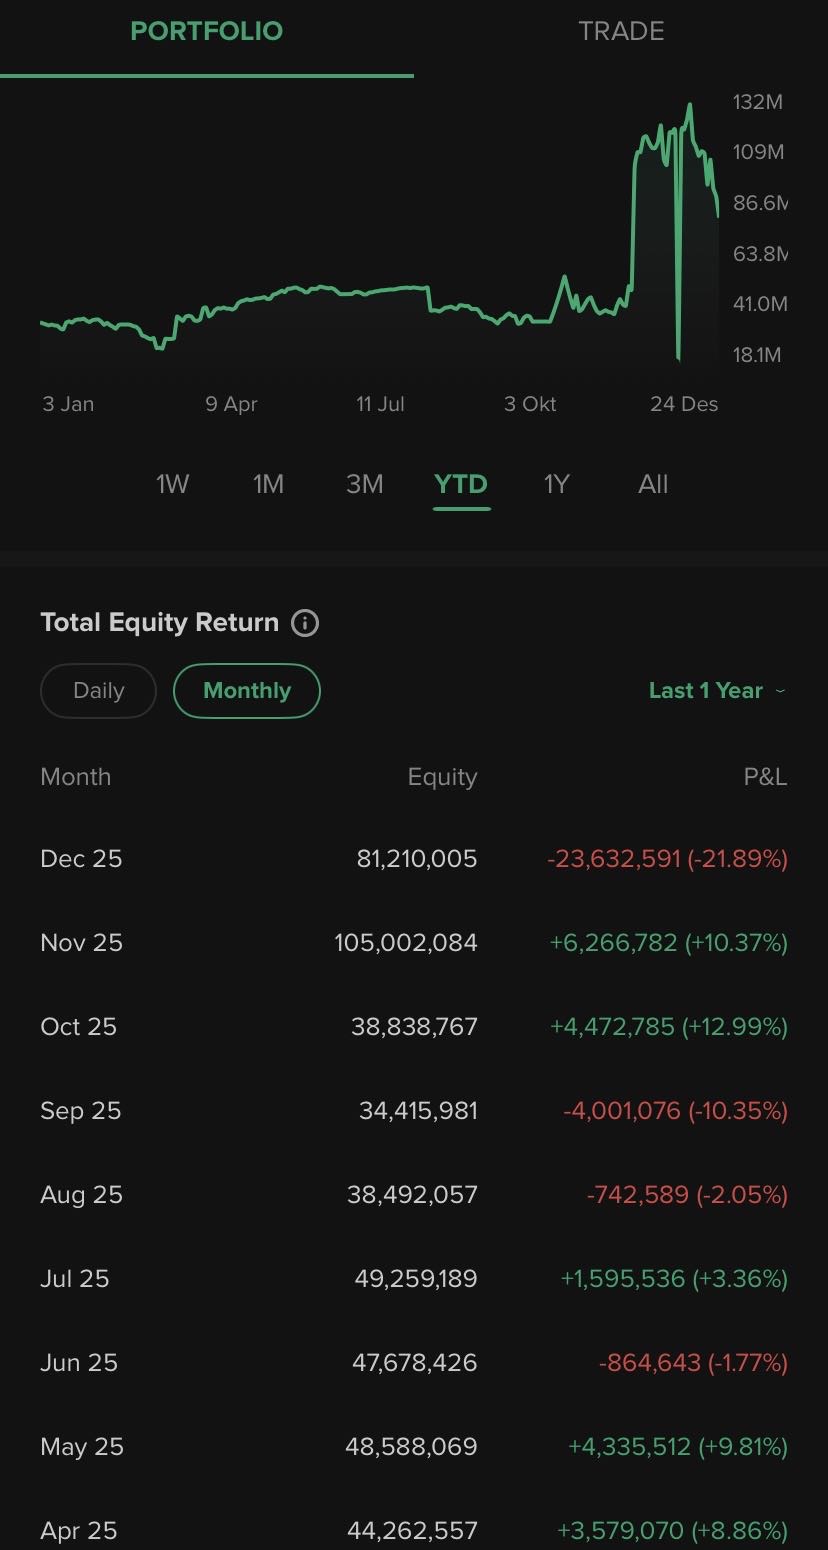Switch to the TRADE tab

coord(621,32)
